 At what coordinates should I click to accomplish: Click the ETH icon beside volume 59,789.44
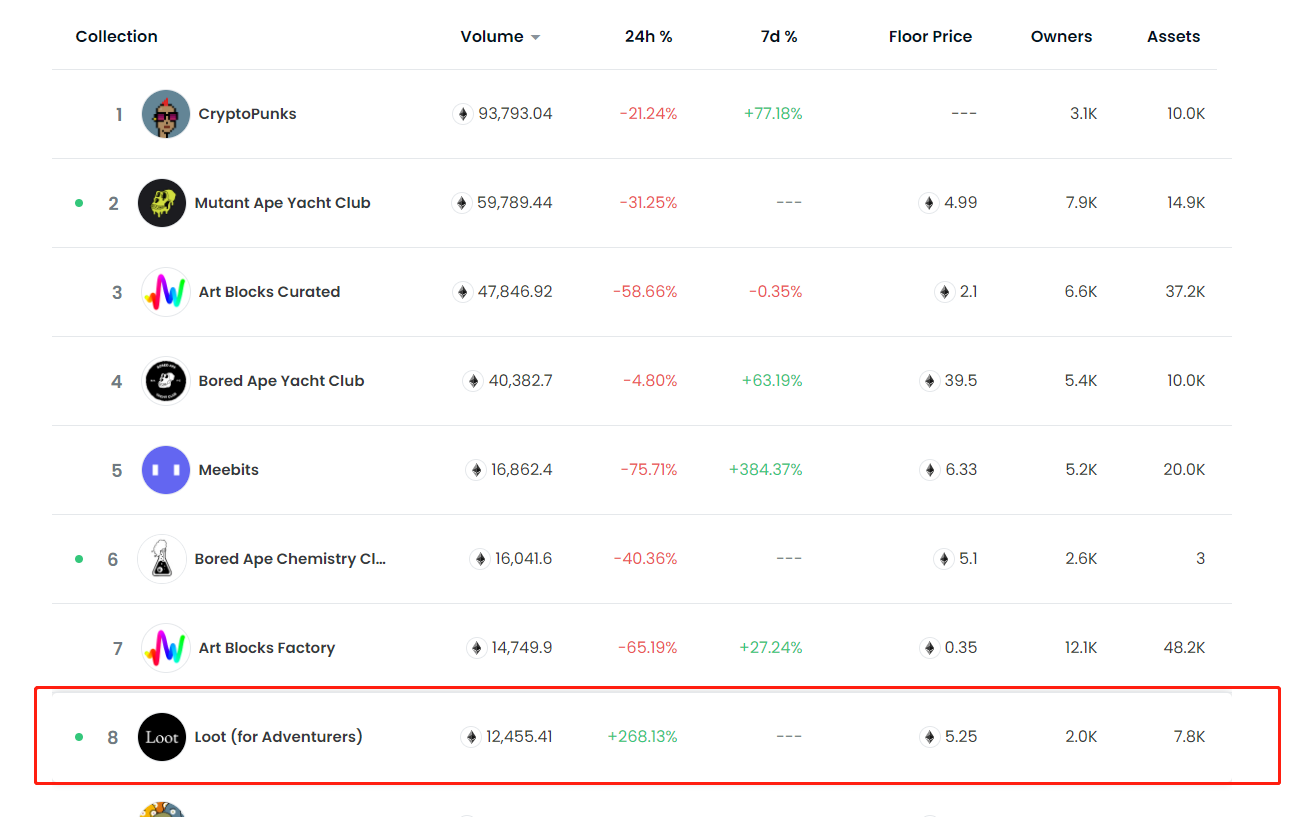[x=461, y=203]
